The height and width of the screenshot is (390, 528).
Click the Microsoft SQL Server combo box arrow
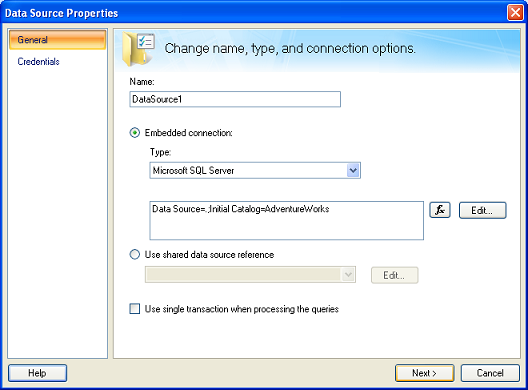(353, 170)
